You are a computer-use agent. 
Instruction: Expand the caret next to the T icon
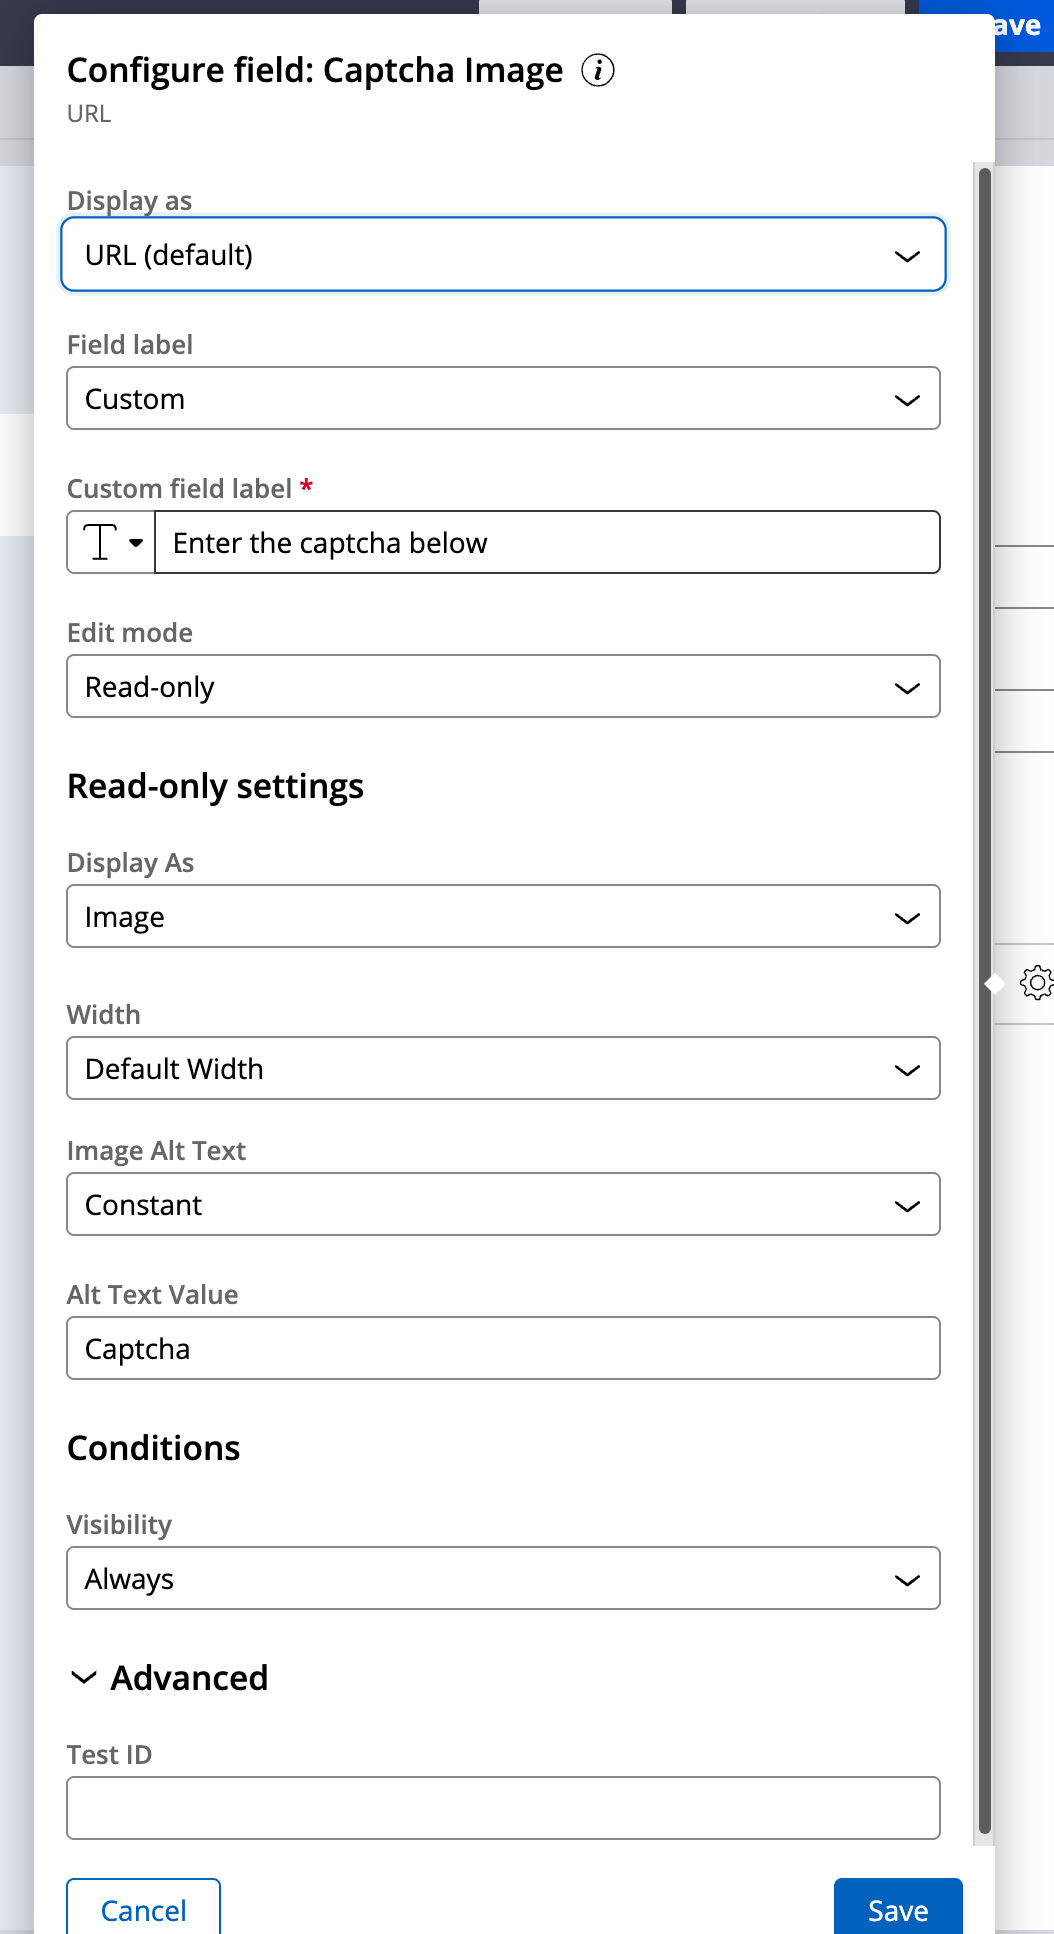pyautogui.click(x=136, y=542)
